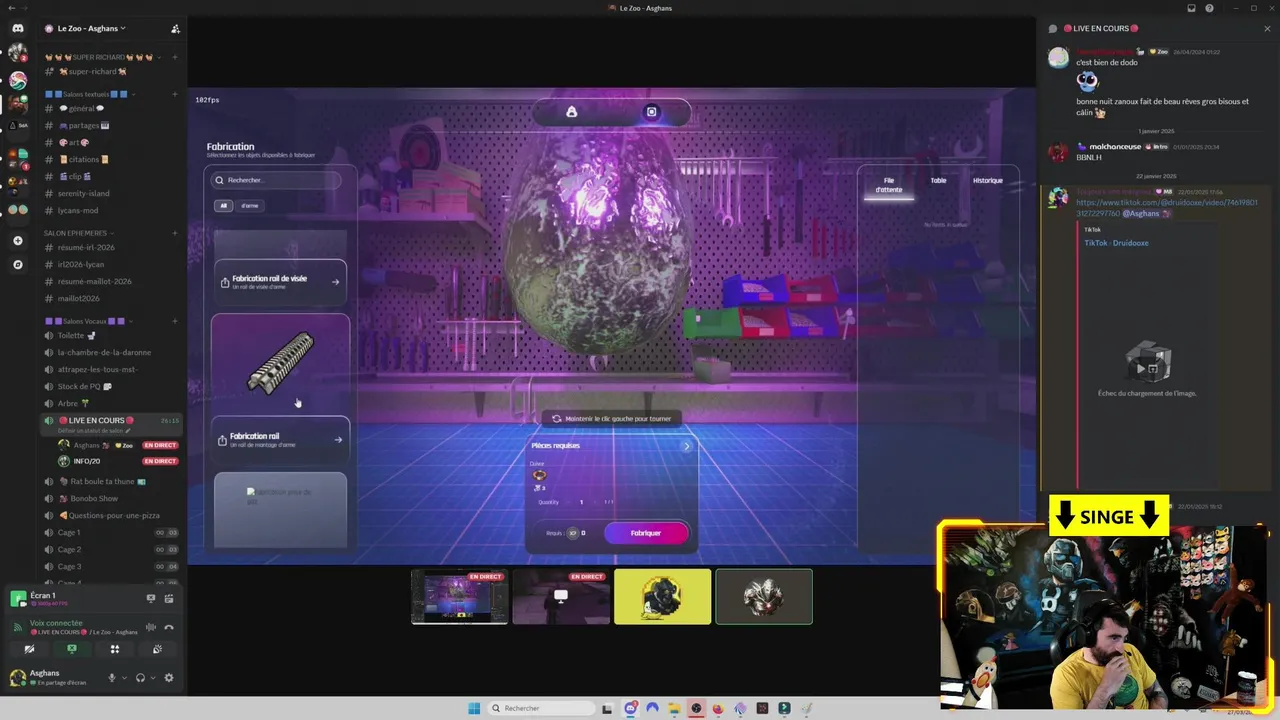Join the Bonobo Show voice channel
The width and height of the screenshot is (1280, 720).
[111, 498]
